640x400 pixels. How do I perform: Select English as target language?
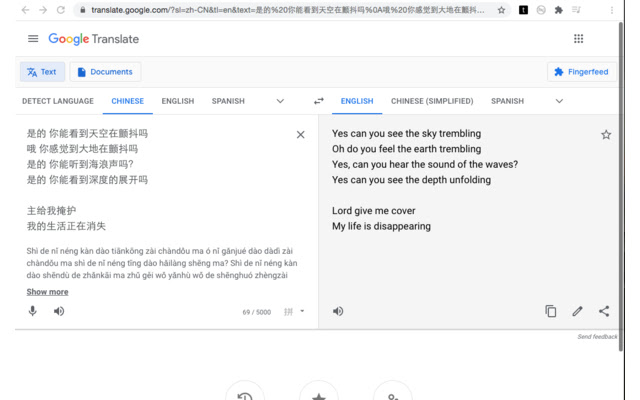[357, 101]
